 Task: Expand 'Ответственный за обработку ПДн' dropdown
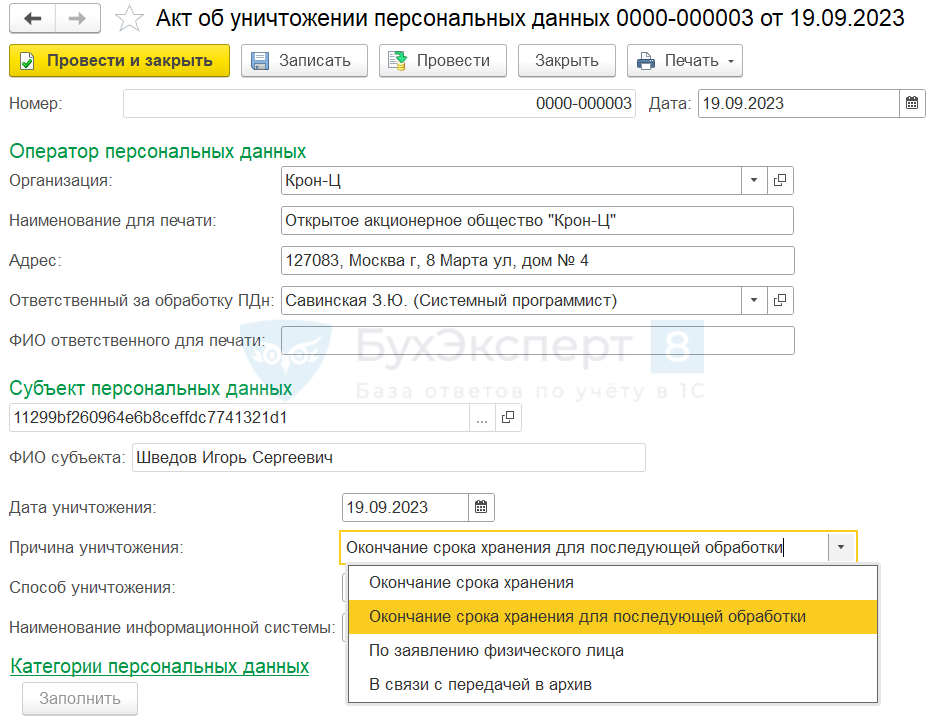754,300
